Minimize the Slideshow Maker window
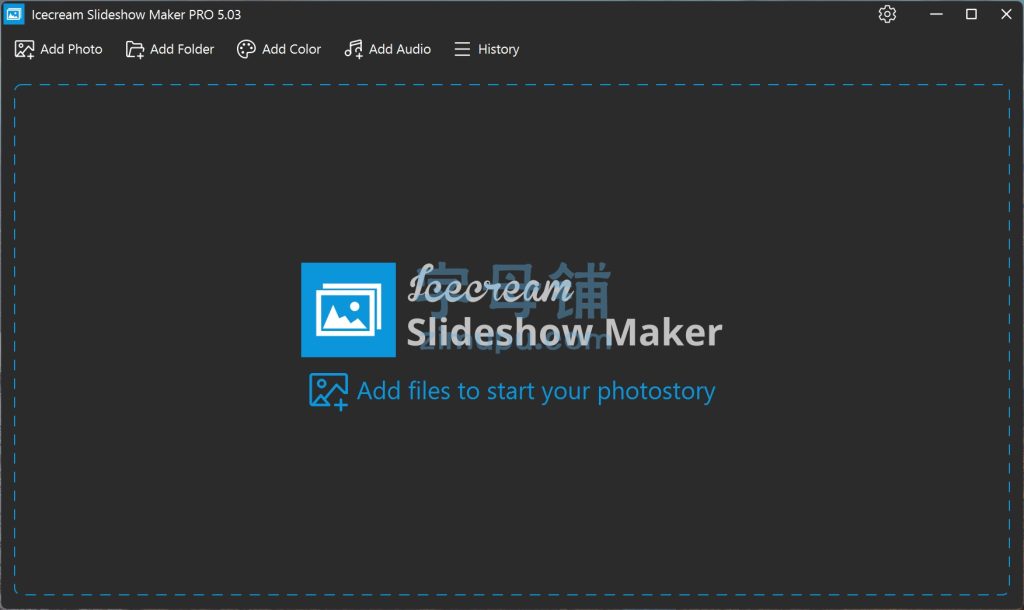This screenshot has width=1024, height=610. (x=936, y=14)
